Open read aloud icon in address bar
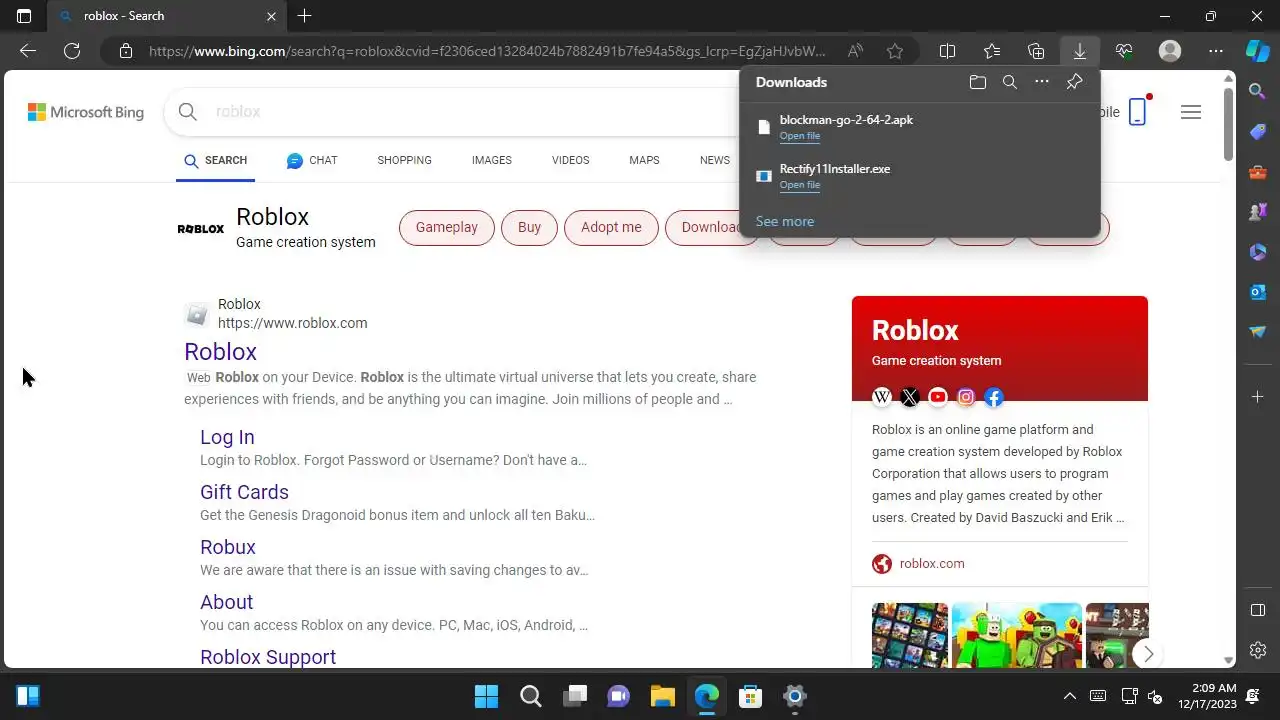The image size is (1280, 720). 855,51
